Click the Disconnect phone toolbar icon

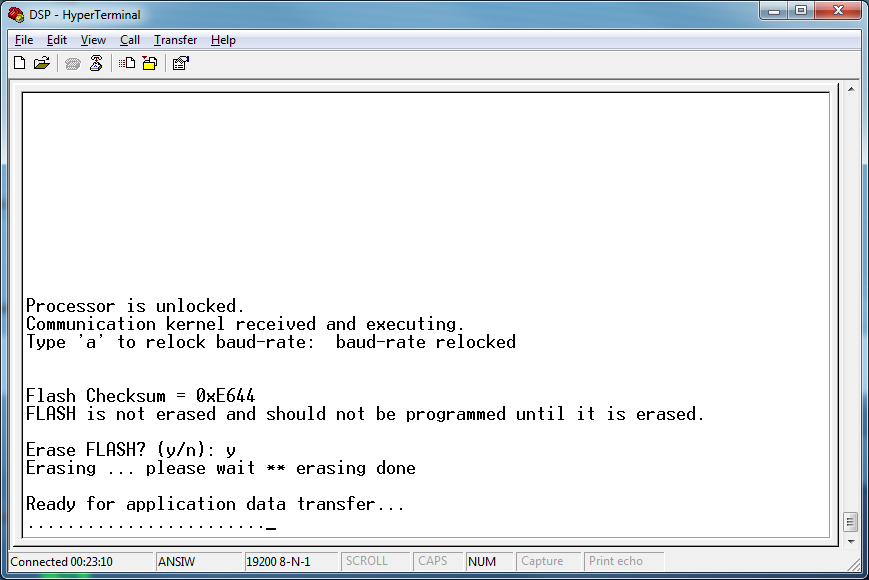pyautogui.click(x=96, y=62)
